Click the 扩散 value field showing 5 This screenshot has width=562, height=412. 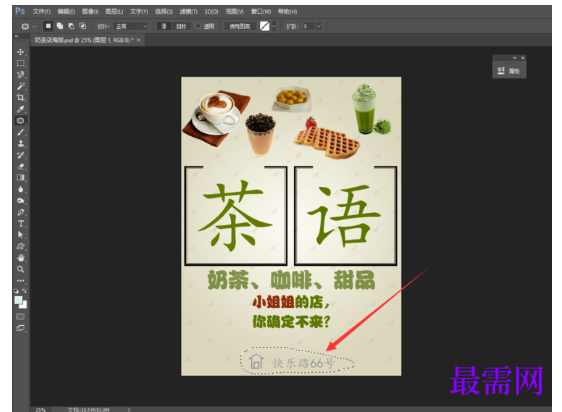[x=309, y=26]
